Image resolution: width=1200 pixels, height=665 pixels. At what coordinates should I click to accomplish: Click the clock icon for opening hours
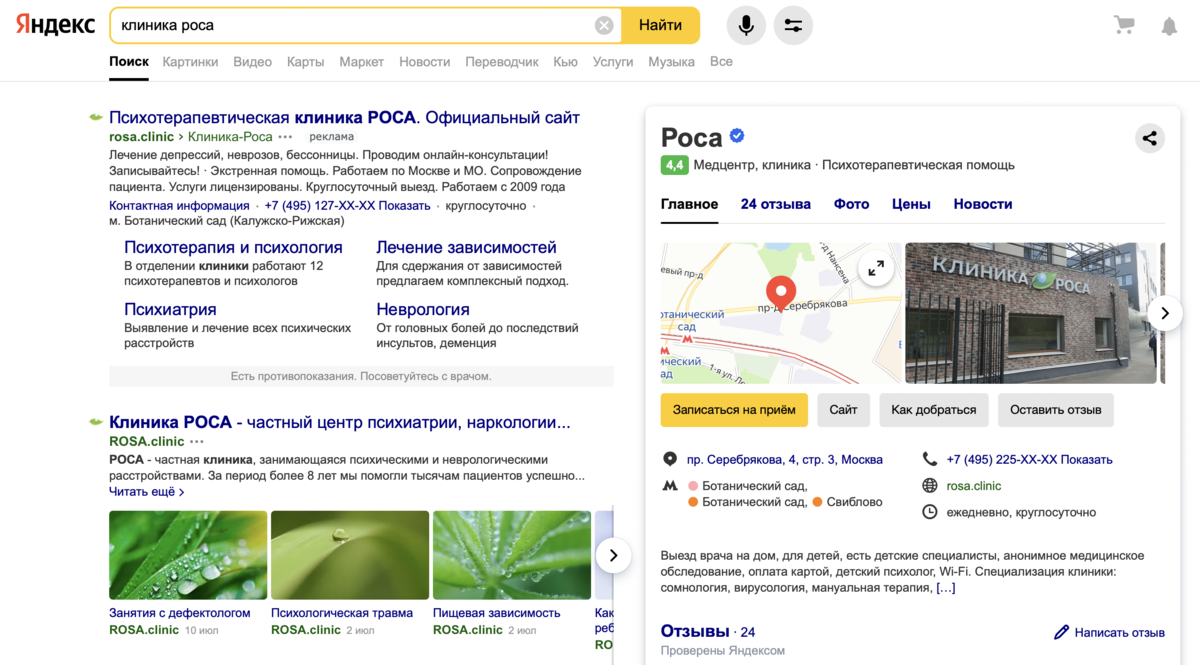pos(930,512)
